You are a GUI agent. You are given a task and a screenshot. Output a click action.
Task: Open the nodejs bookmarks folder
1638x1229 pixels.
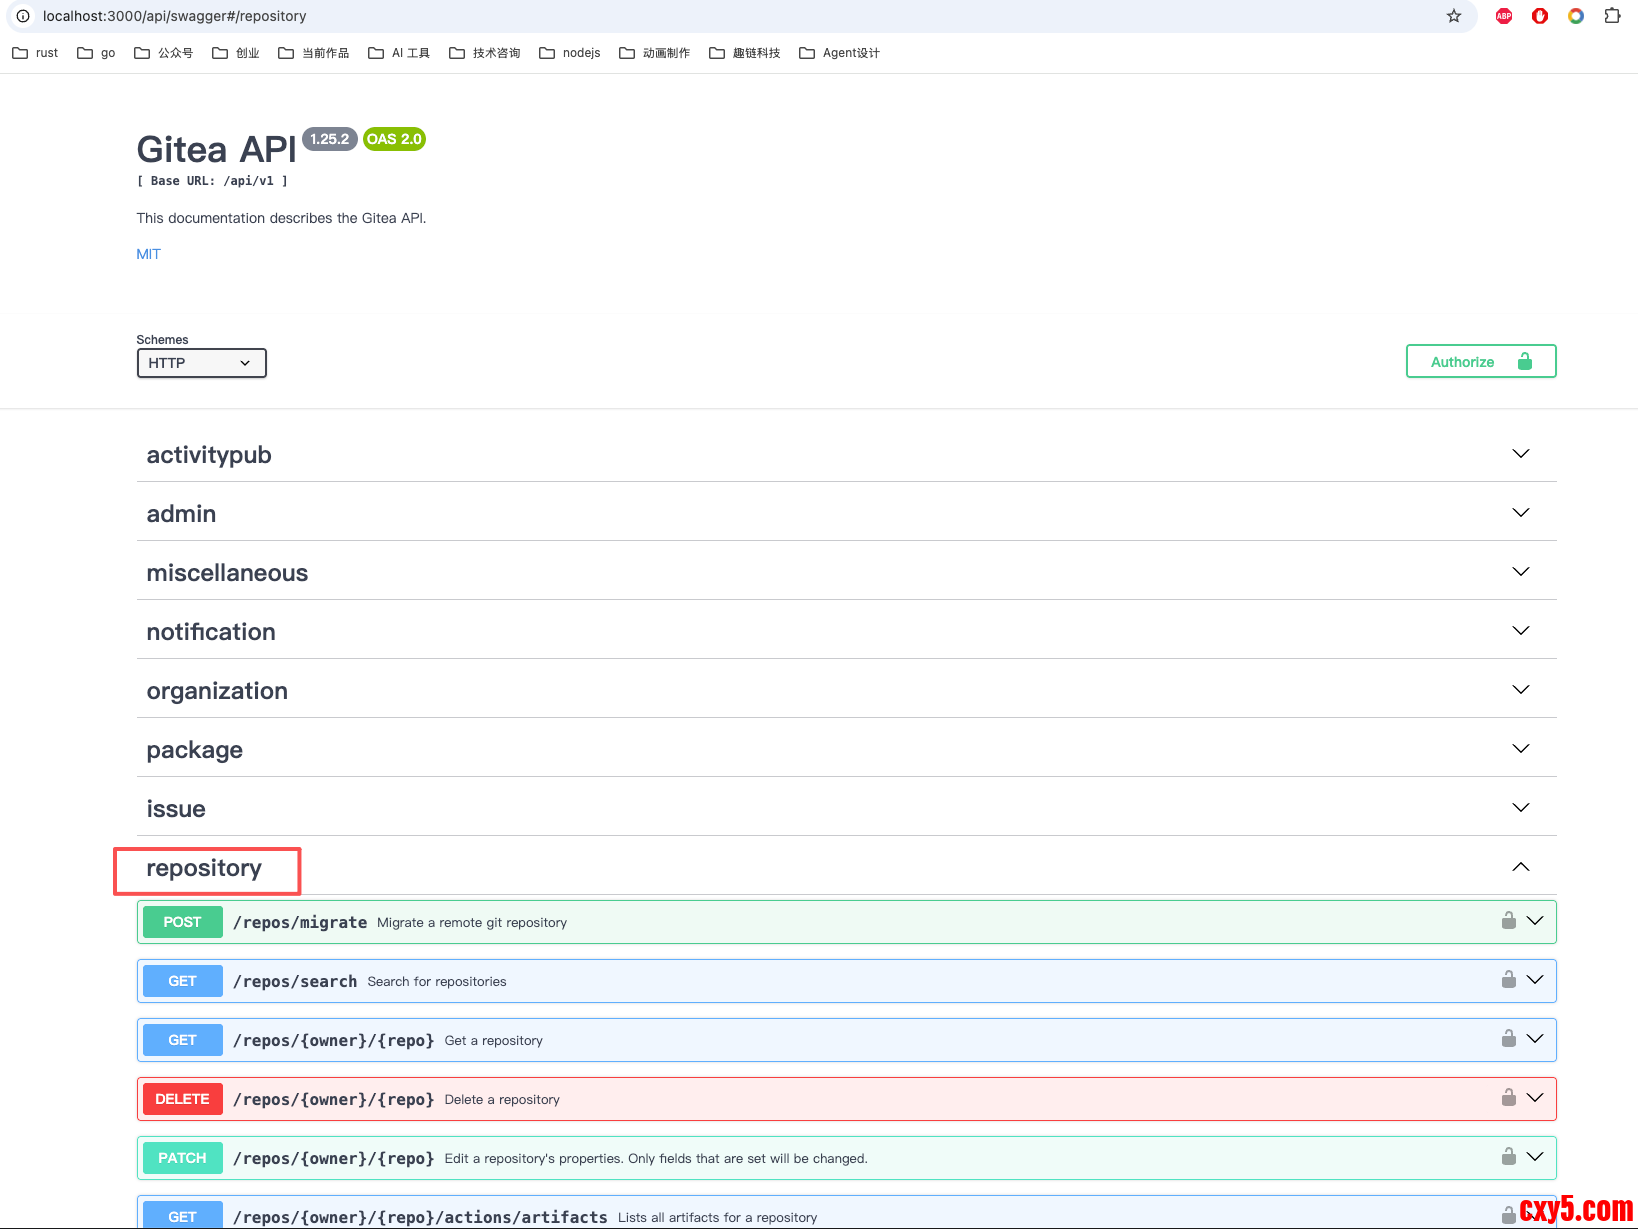click(570, 53)
